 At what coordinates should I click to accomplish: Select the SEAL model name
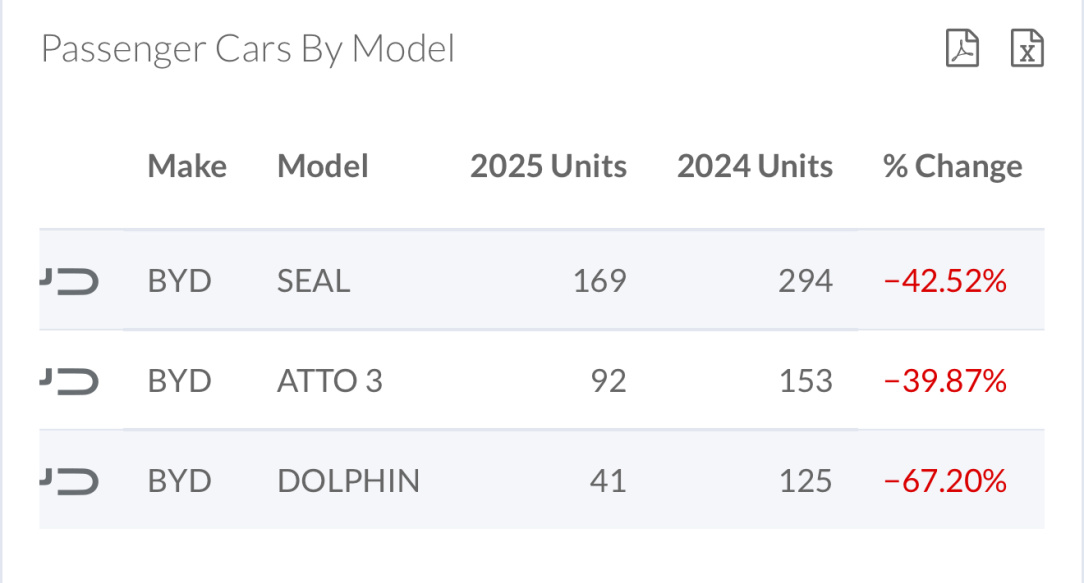314,281
